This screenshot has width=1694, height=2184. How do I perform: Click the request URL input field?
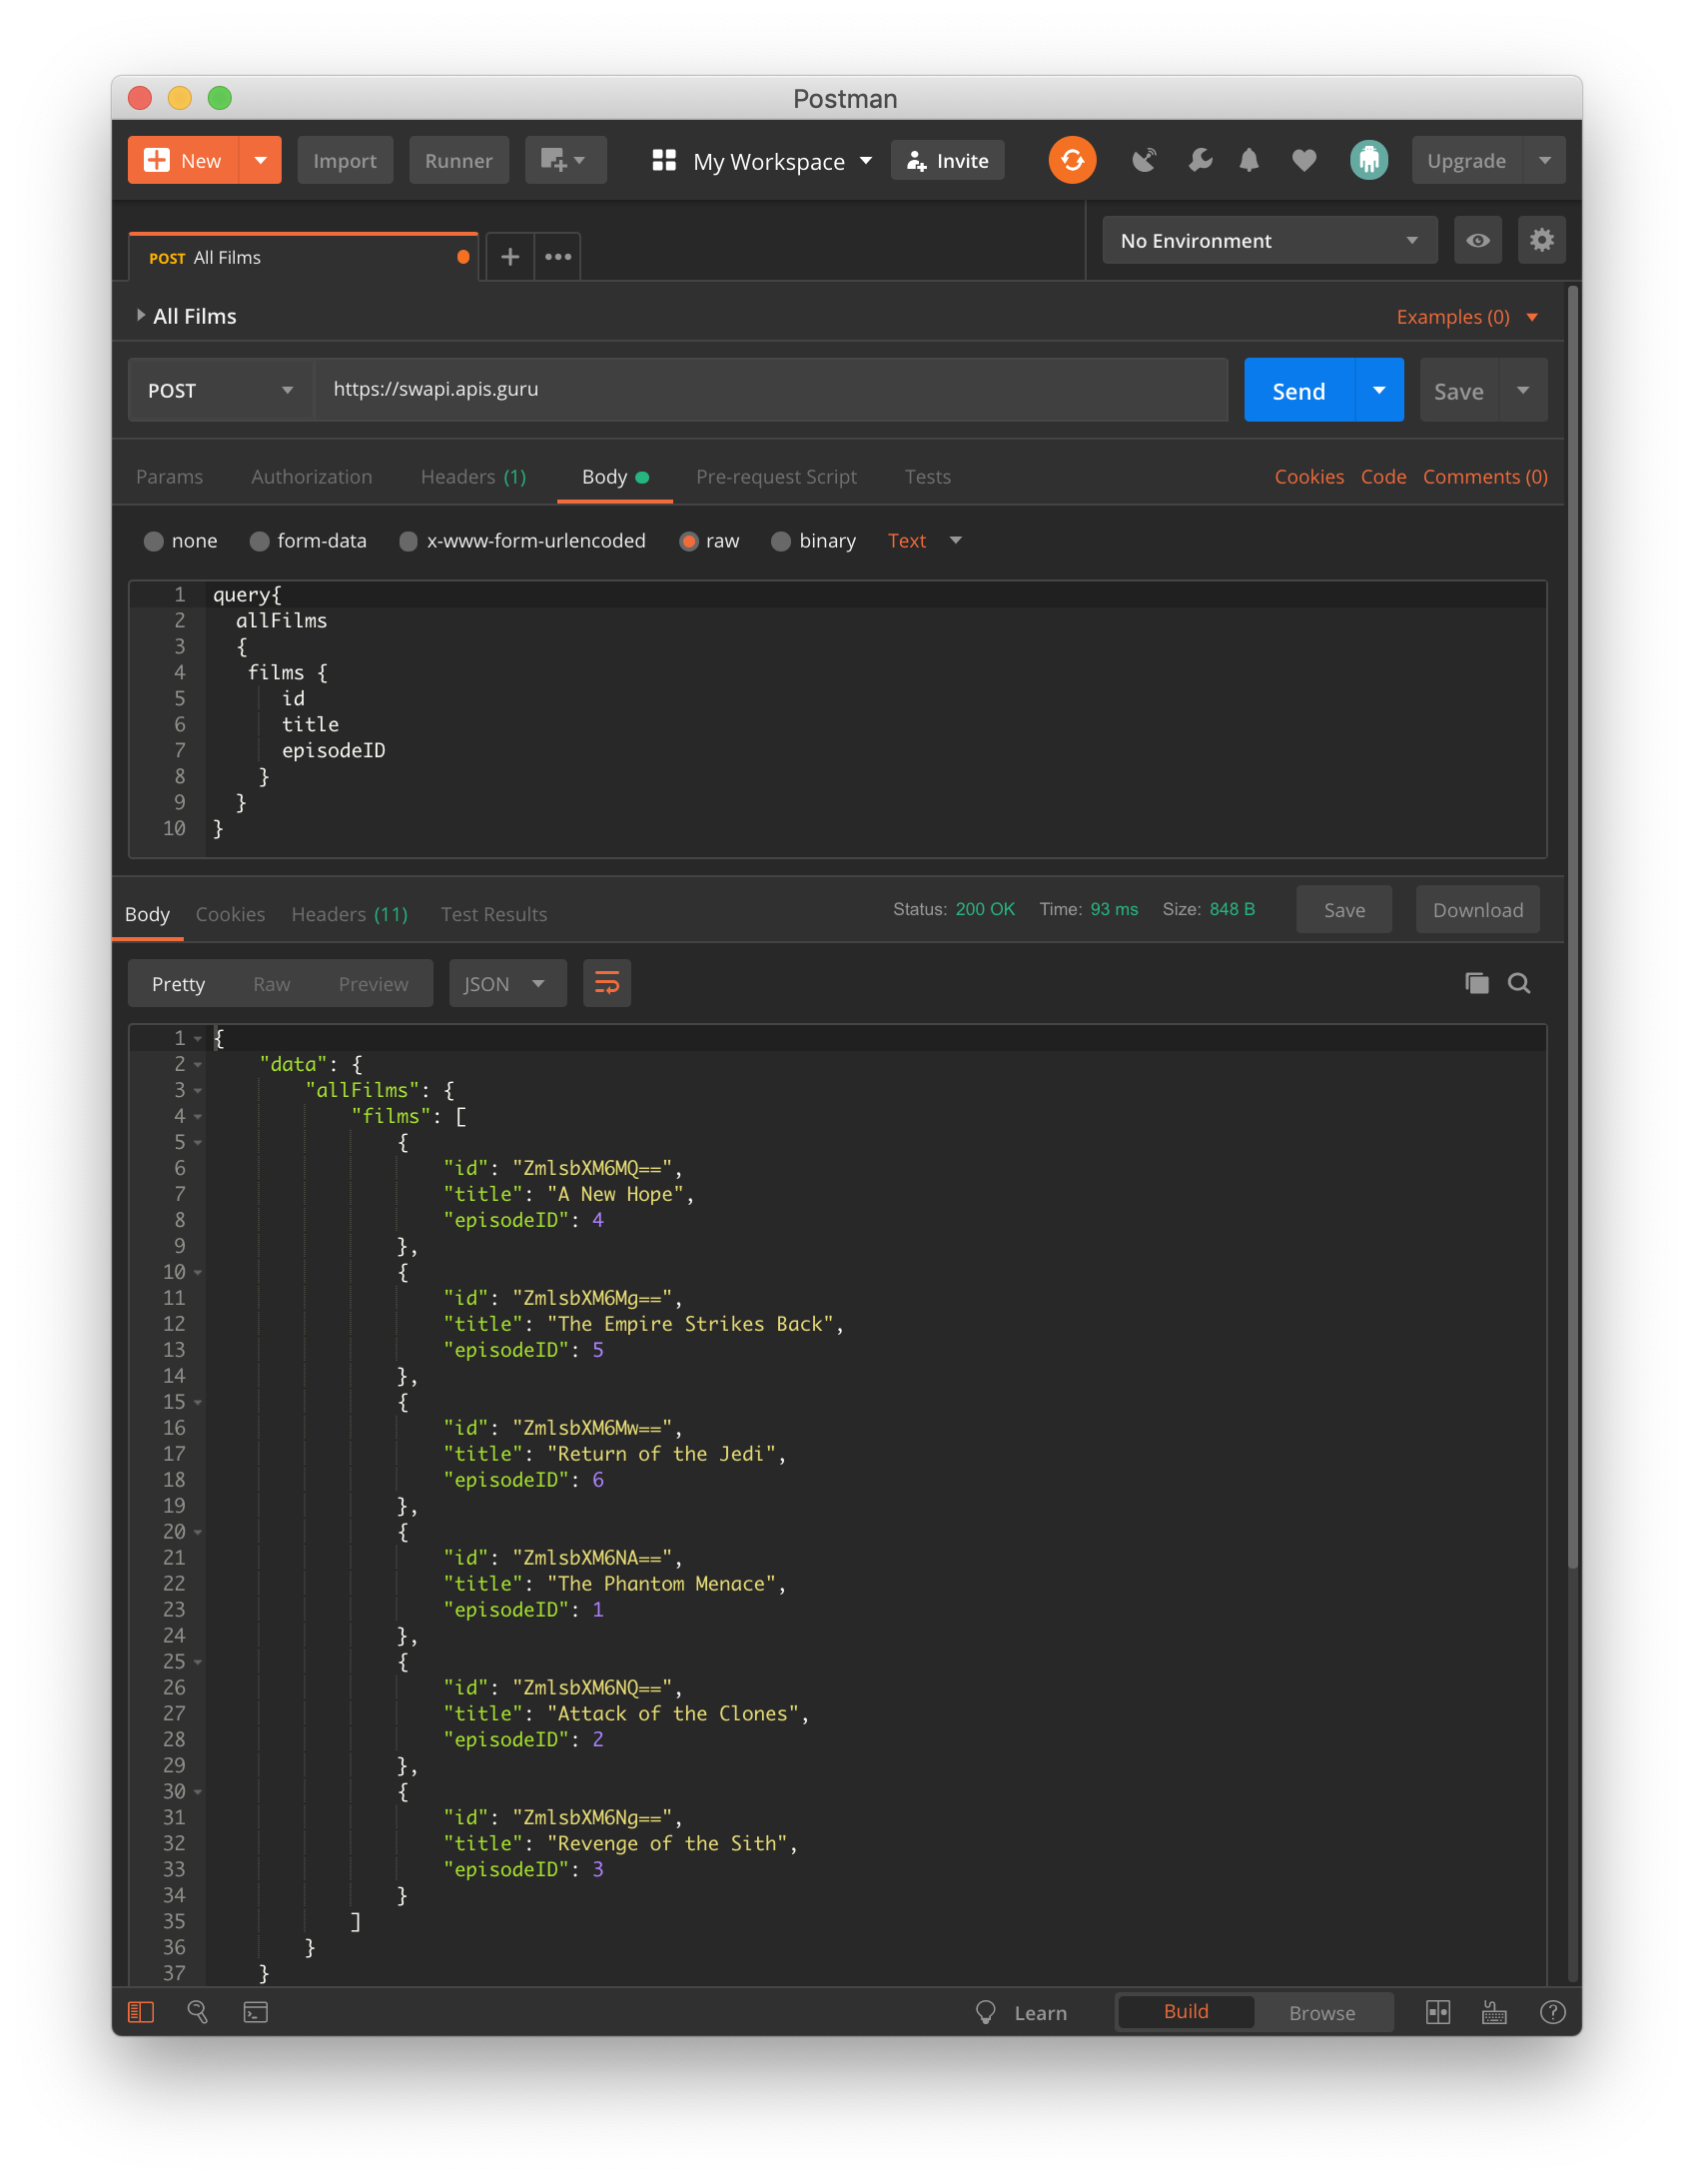[x=770, y=390]
